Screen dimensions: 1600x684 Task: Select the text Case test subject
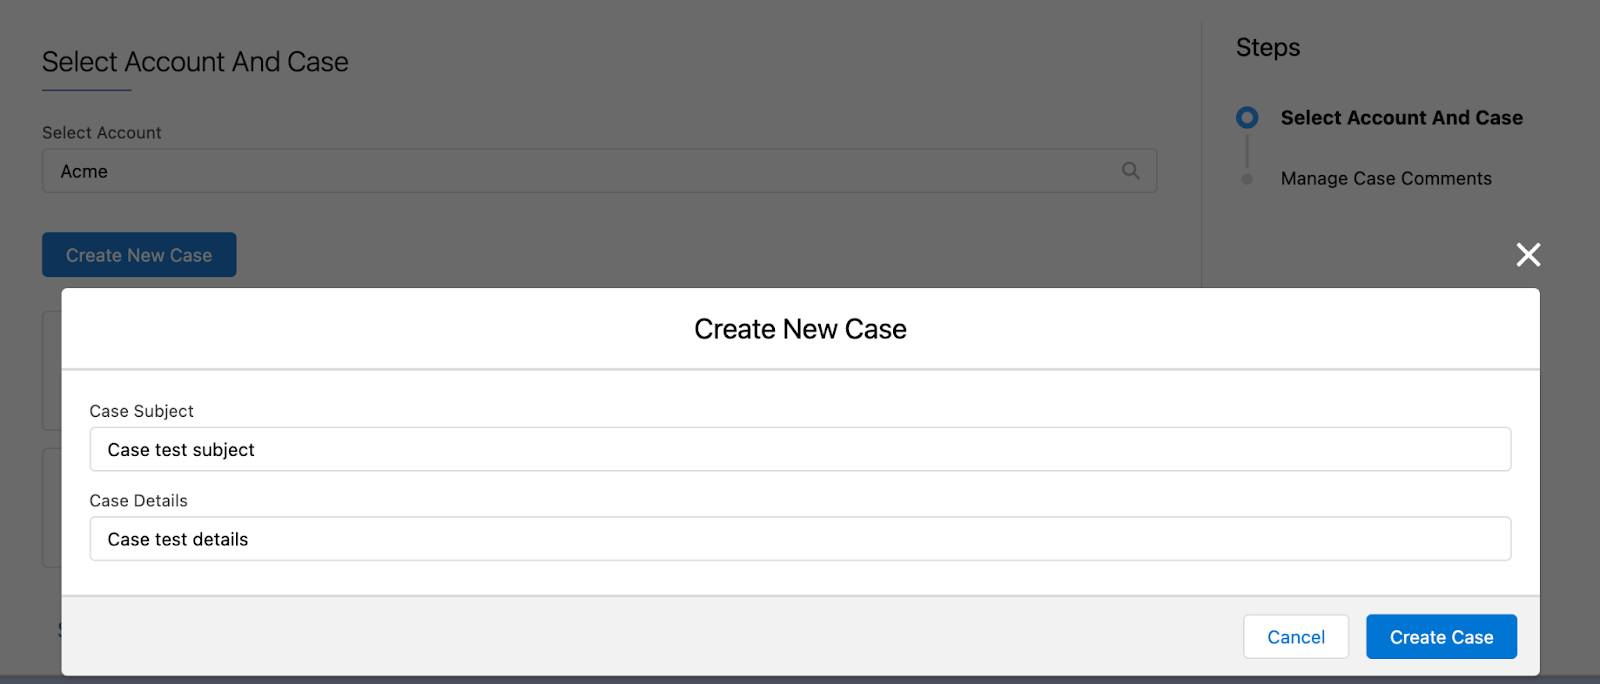coord(180,449)
